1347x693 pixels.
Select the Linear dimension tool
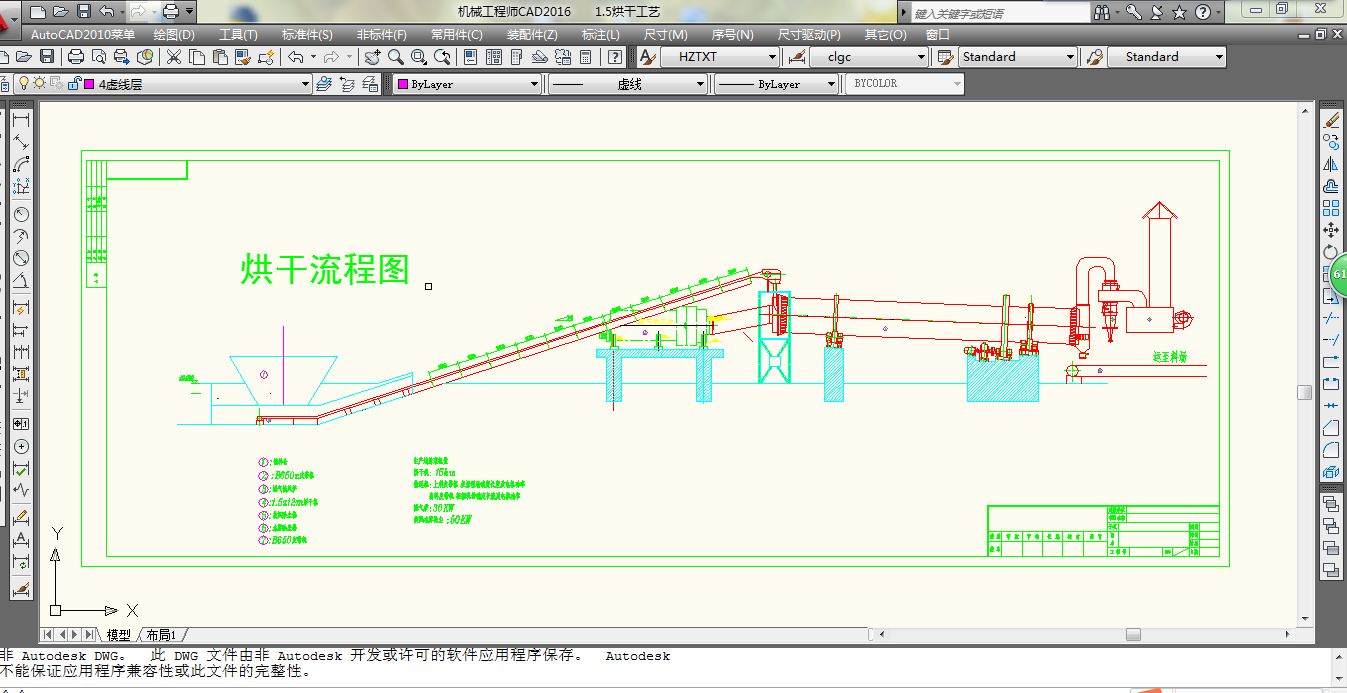pos(21,121)
